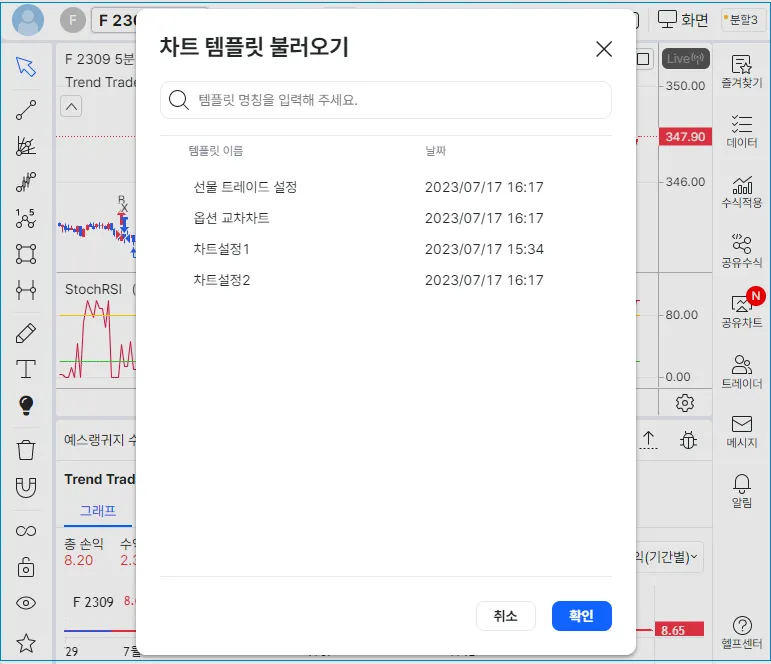Toggle the Live streaming indicator

[x=685, y=59]
